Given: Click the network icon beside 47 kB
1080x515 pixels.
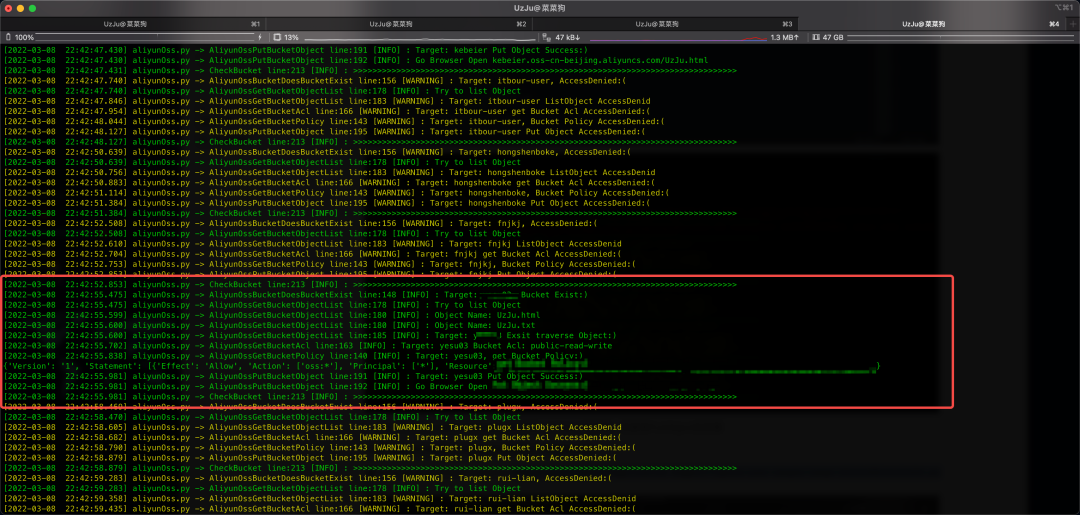Looking at the screenshot, I should 546,37.
